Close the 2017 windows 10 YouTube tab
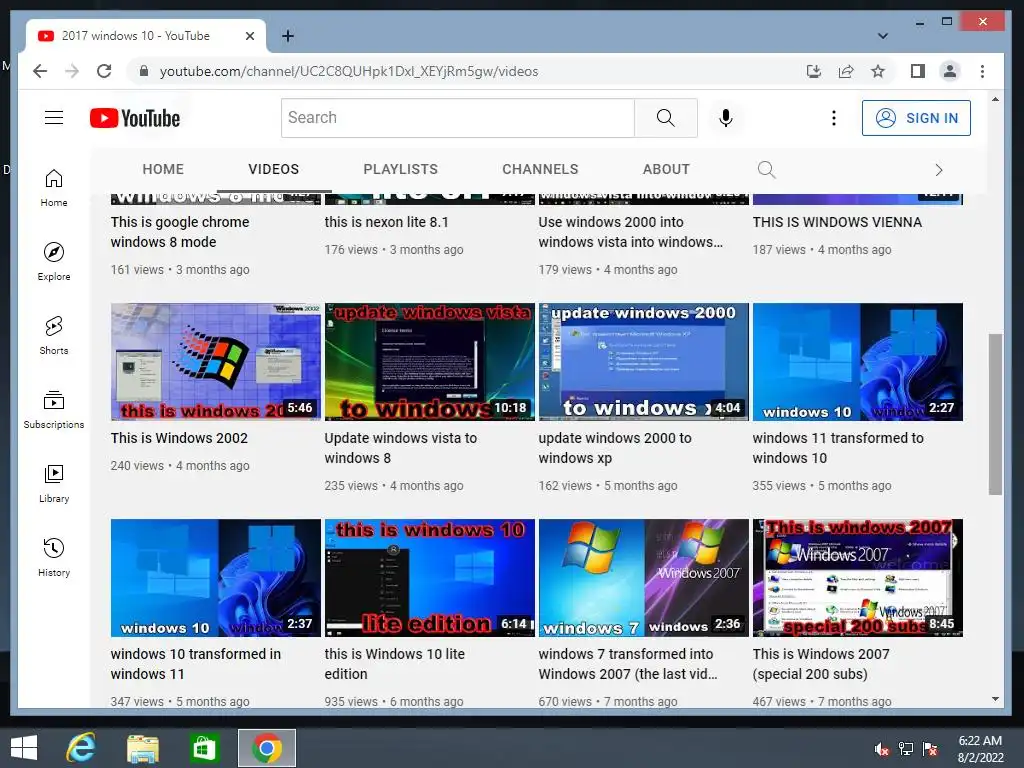 pyautogui.click(x=249, y=36)
